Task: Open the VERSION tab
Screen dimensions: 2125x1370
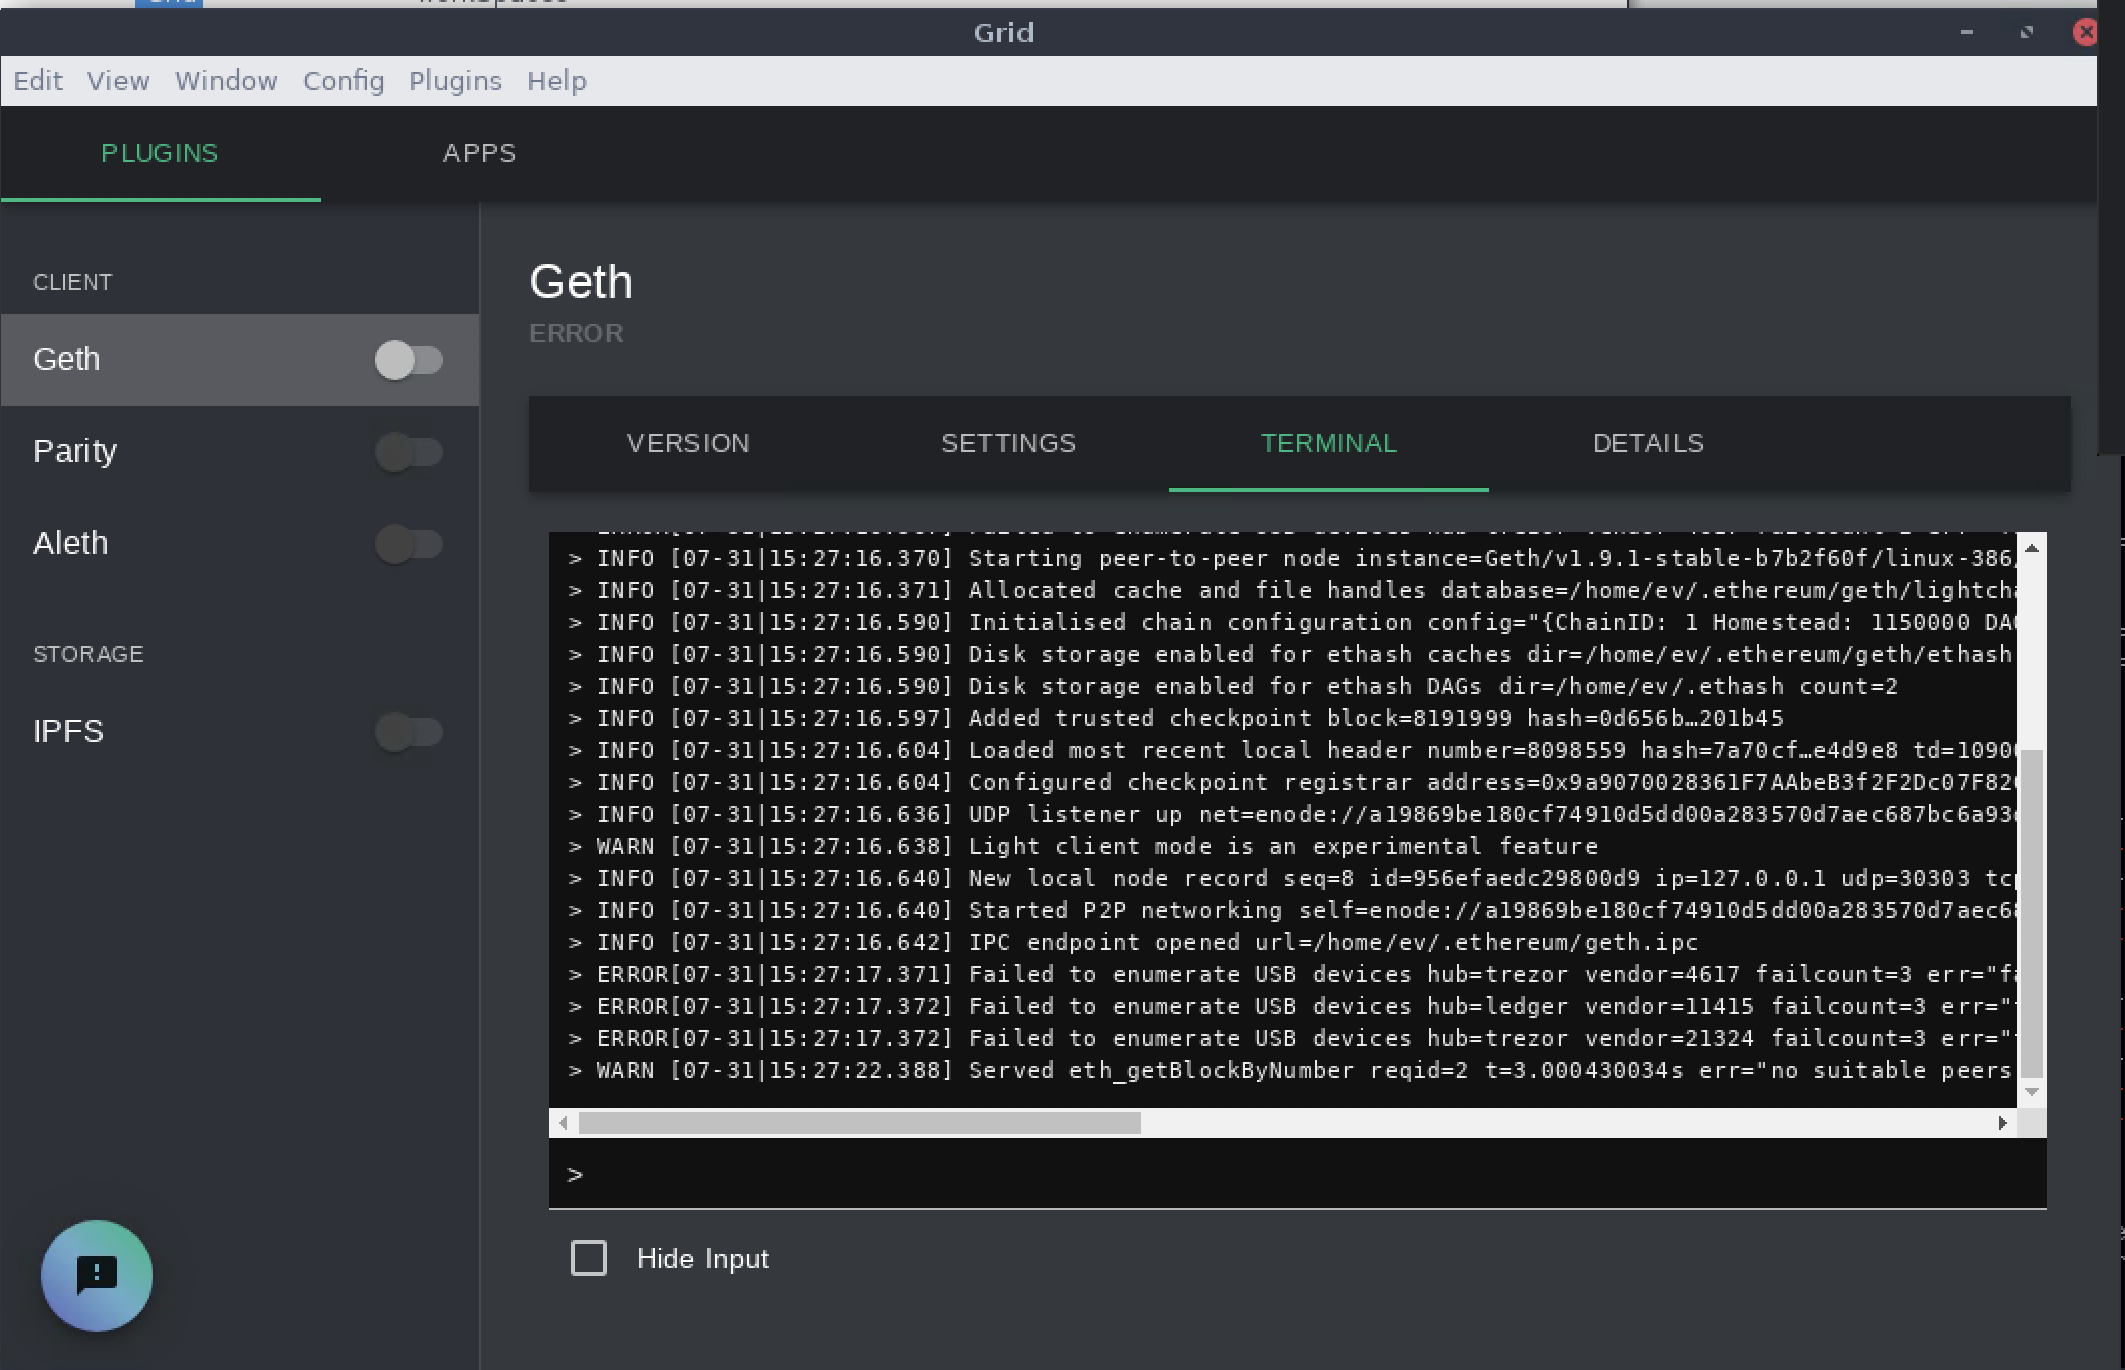Action: pos(687,443)
